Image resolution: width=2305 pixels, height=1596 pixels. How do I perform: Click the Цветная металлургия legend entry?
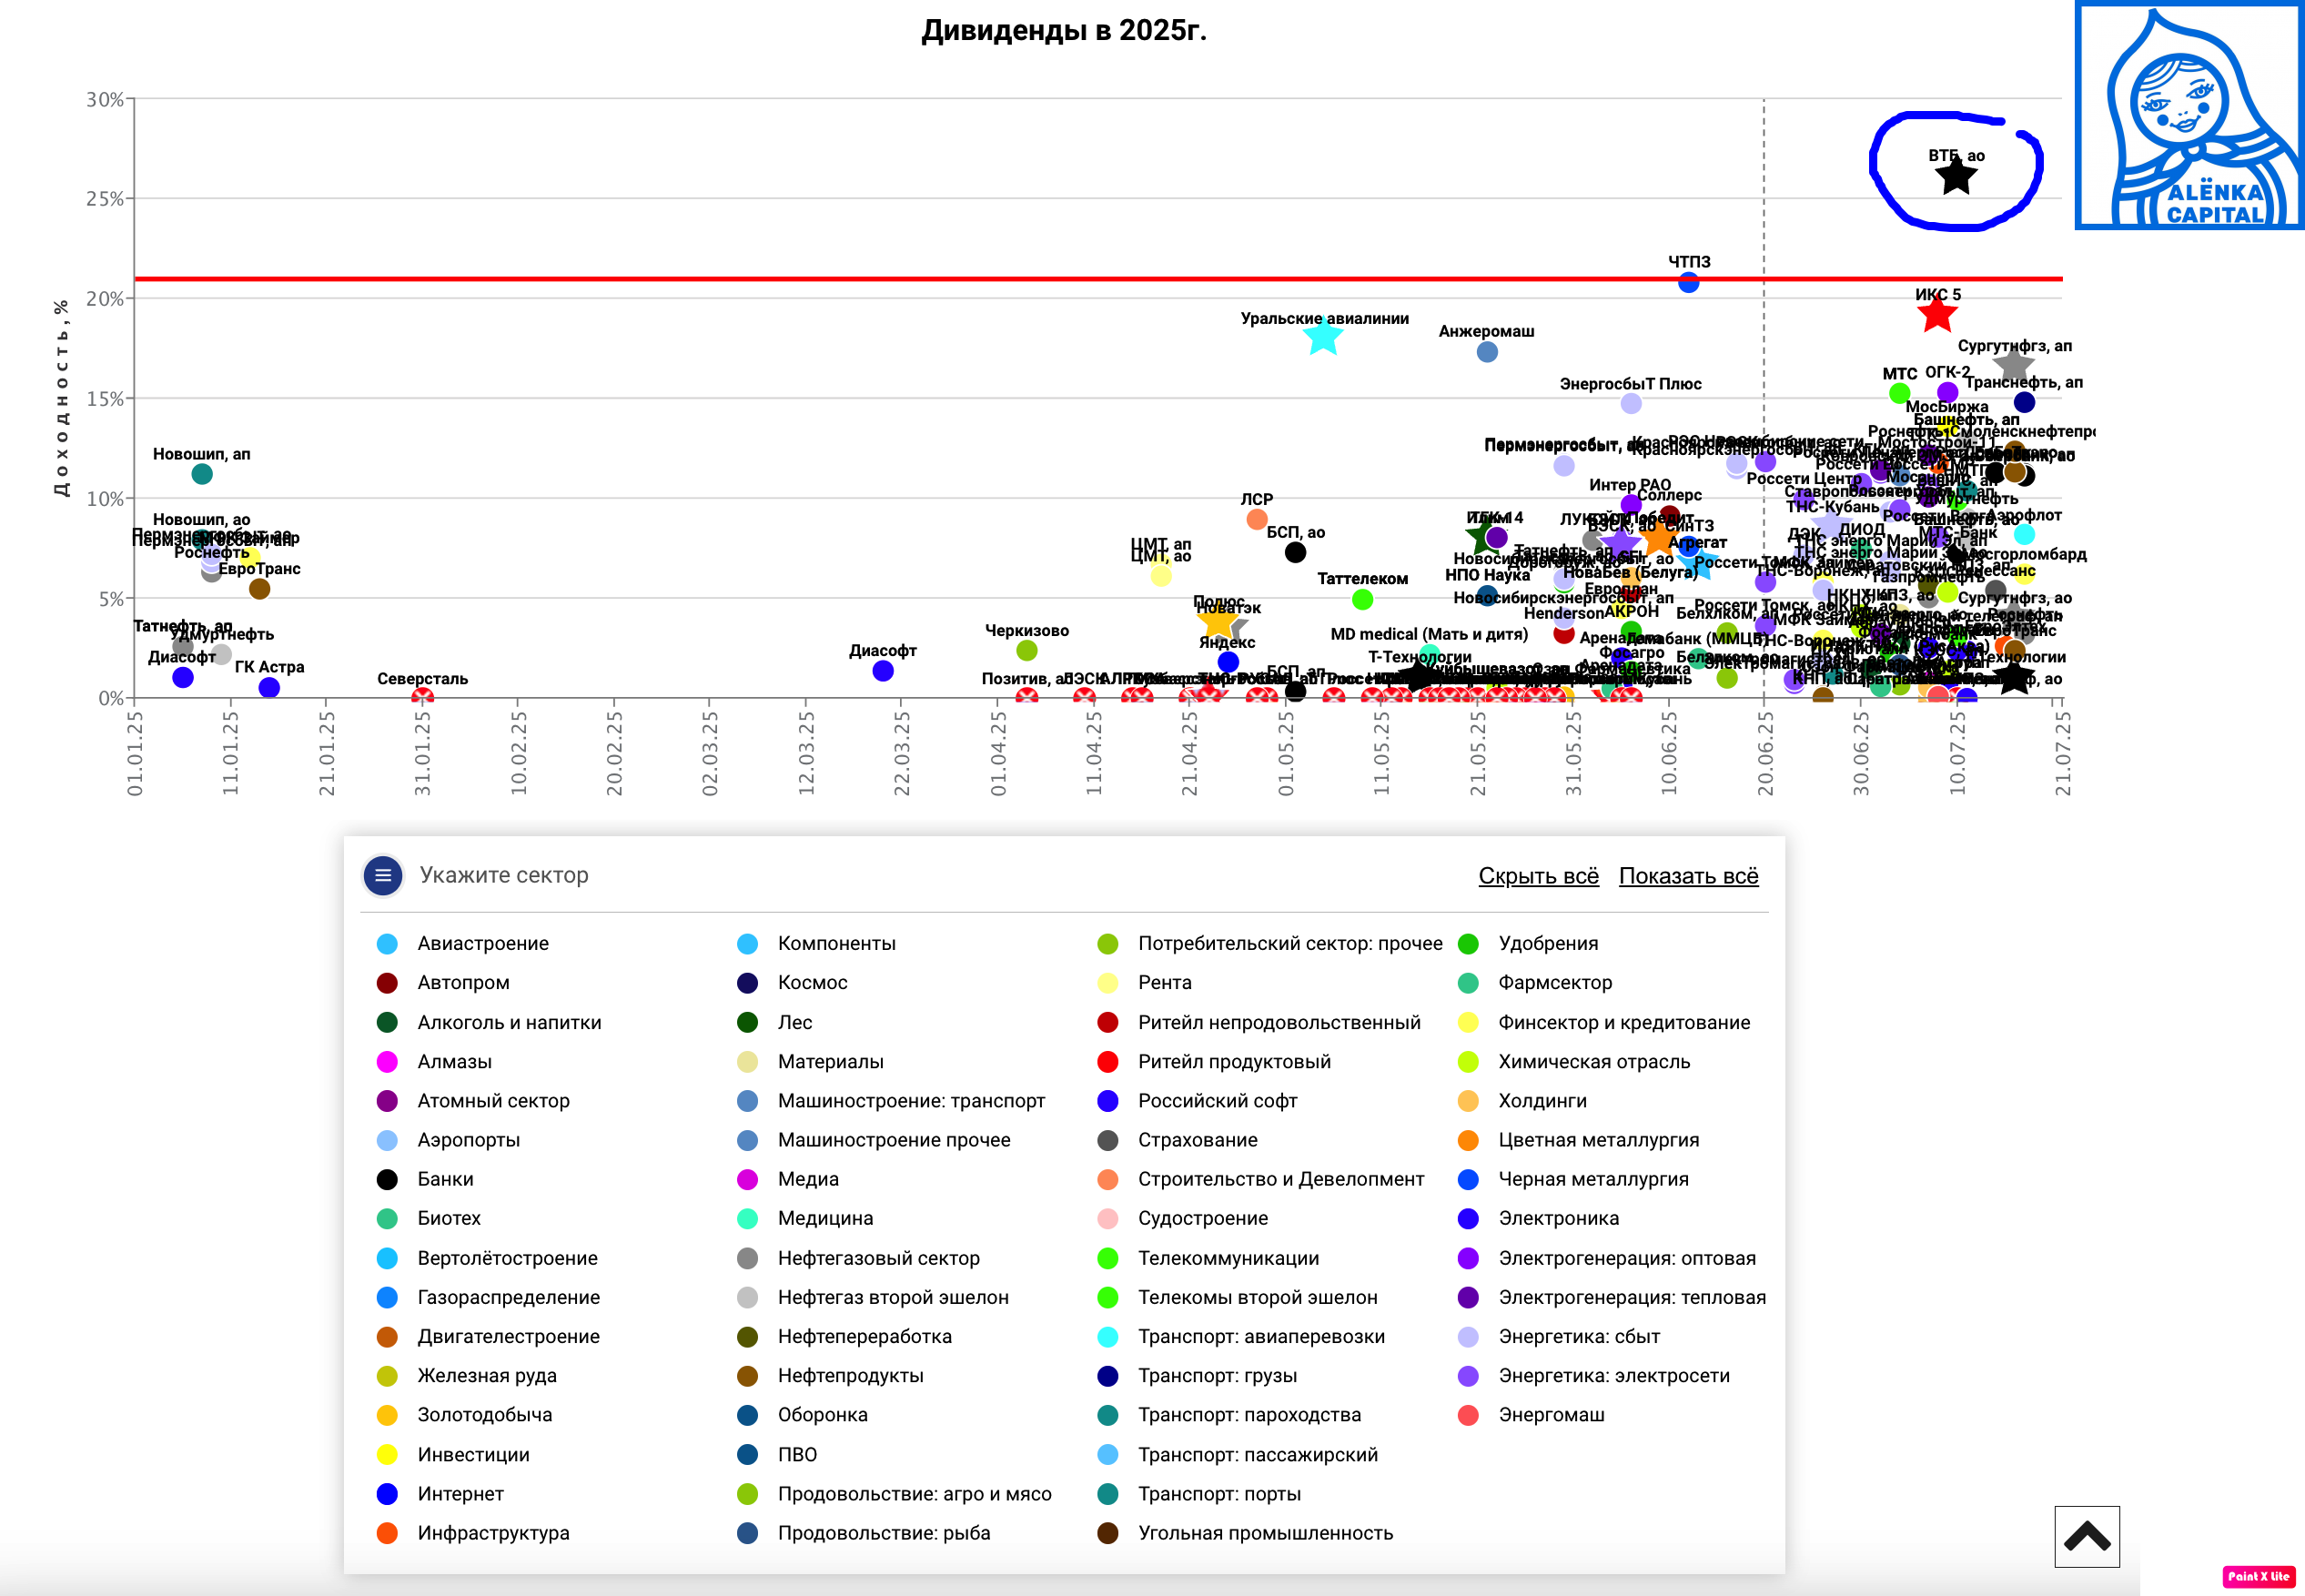pyautogui.click(x=1578, y=1140)
